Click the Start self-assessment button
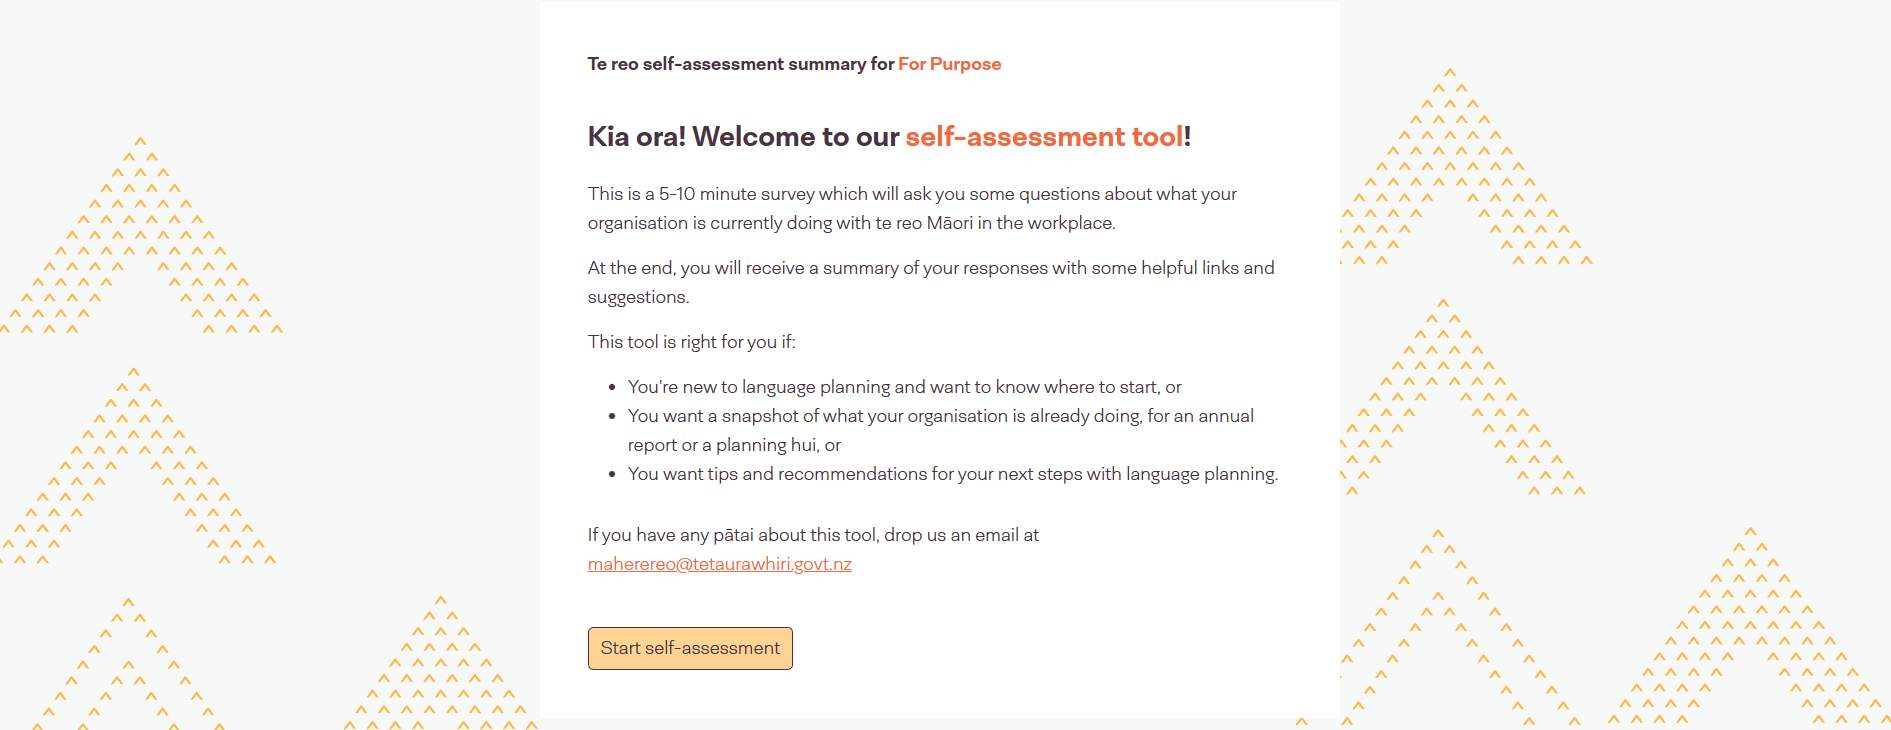This screenshot has height=730, width=1891. click(x=690, y=648)
